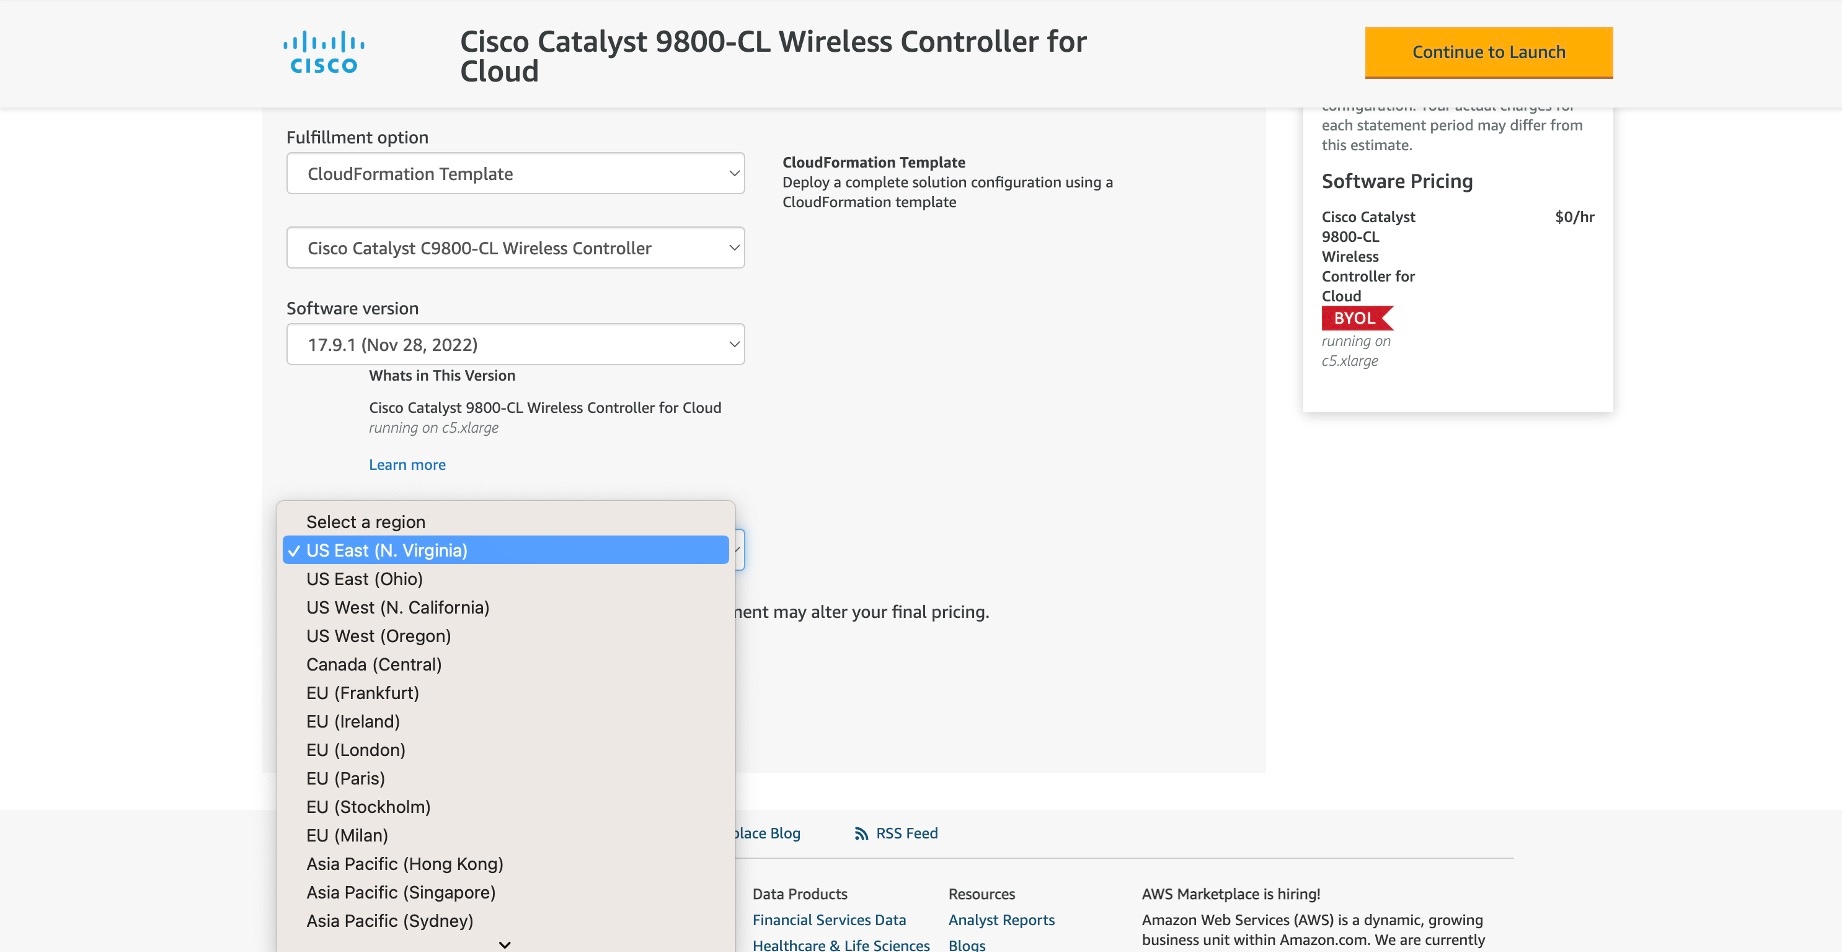Select Canada (Central) region option
This screenshot has height=952, width=1842.
(x=374, y=665)
